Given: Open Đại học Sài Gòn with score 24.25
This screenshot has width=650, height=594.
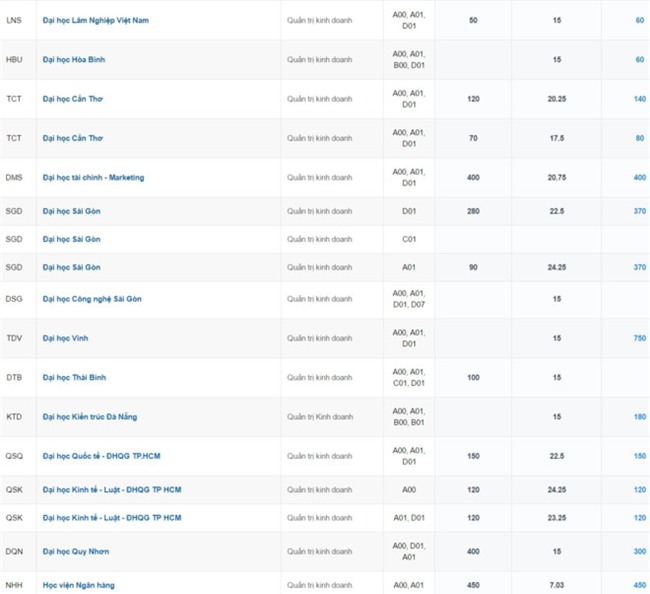Looking at the screenshot, I should (72, 268).
